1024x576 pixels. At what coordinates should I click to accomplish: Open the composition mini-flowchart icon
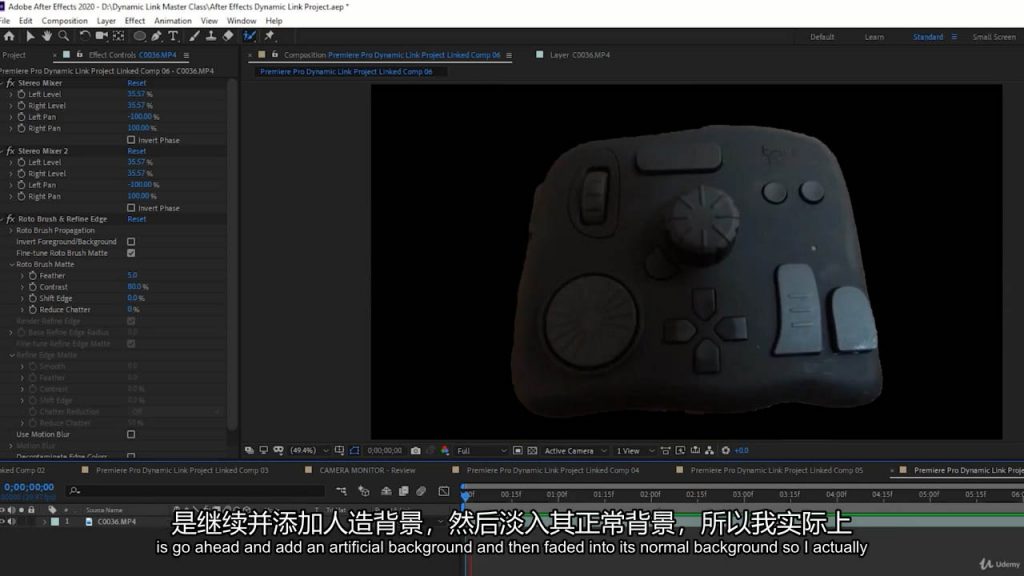pos(341,491)
